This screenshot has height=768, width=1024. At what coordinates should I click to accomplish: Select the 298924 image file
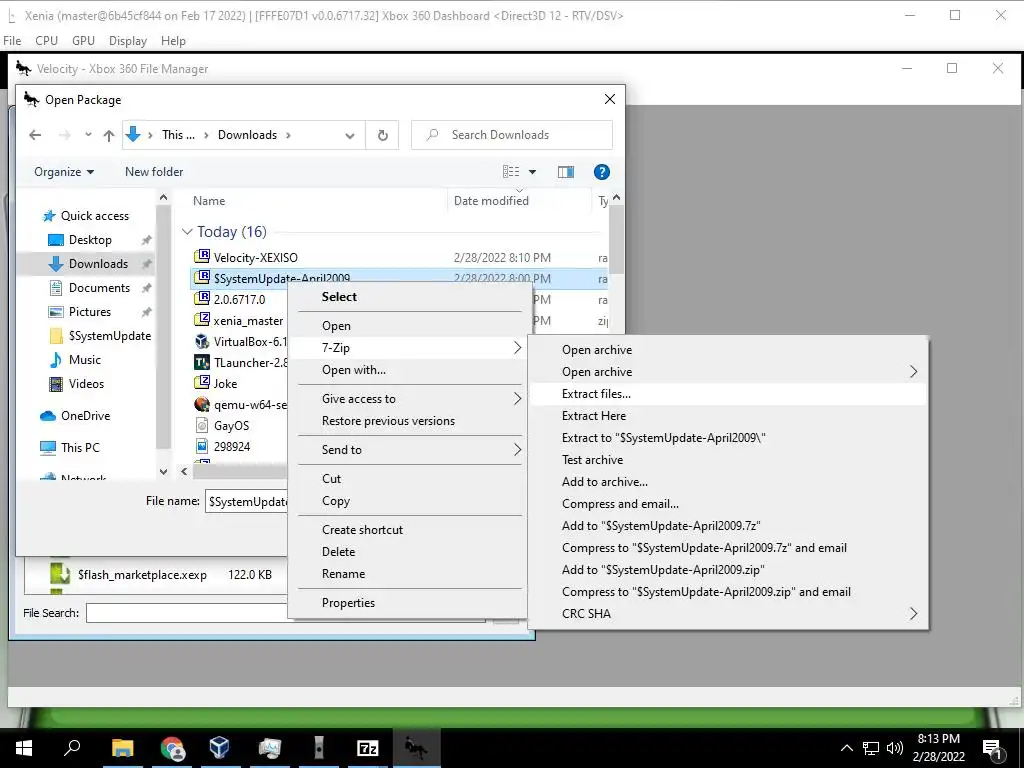tap(232, 447)
